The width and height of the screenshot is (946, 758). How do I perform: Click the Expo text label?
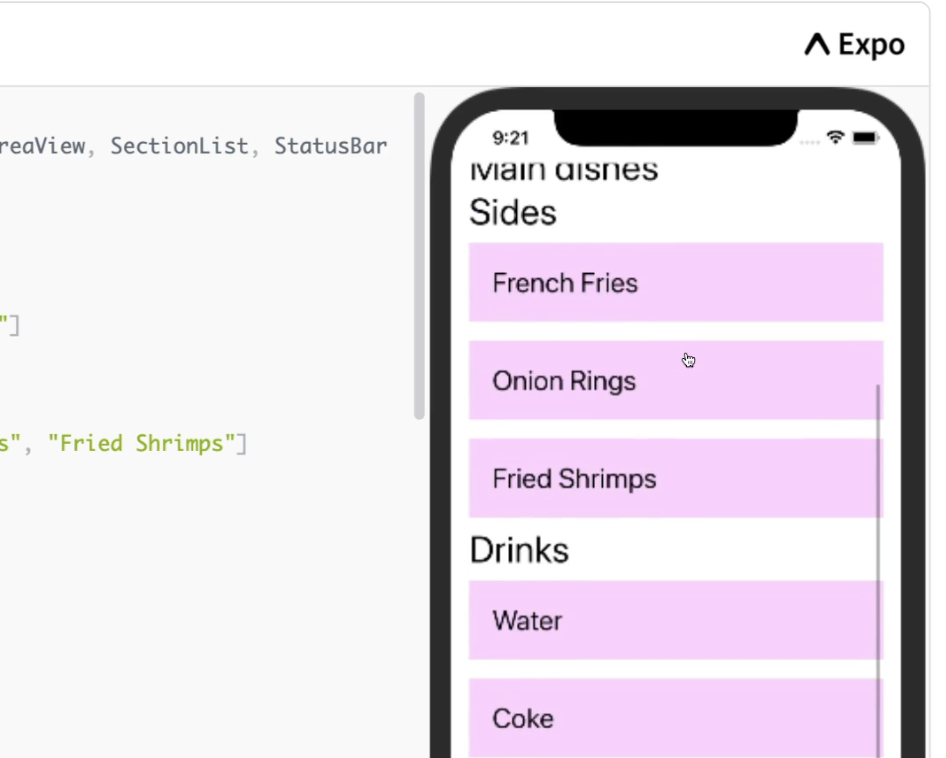point(872,45)
